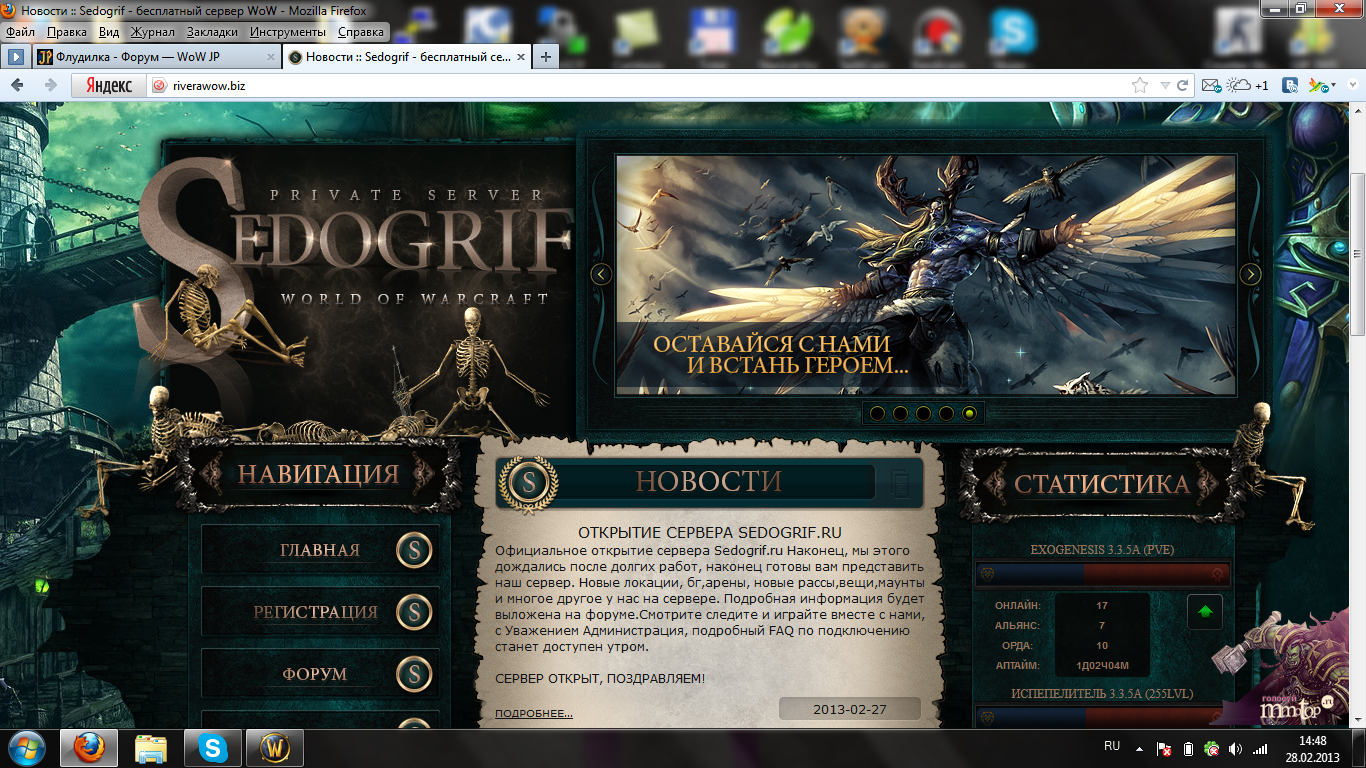
Task: Click the browser forward arrow
Action: (x=50, y=85)
